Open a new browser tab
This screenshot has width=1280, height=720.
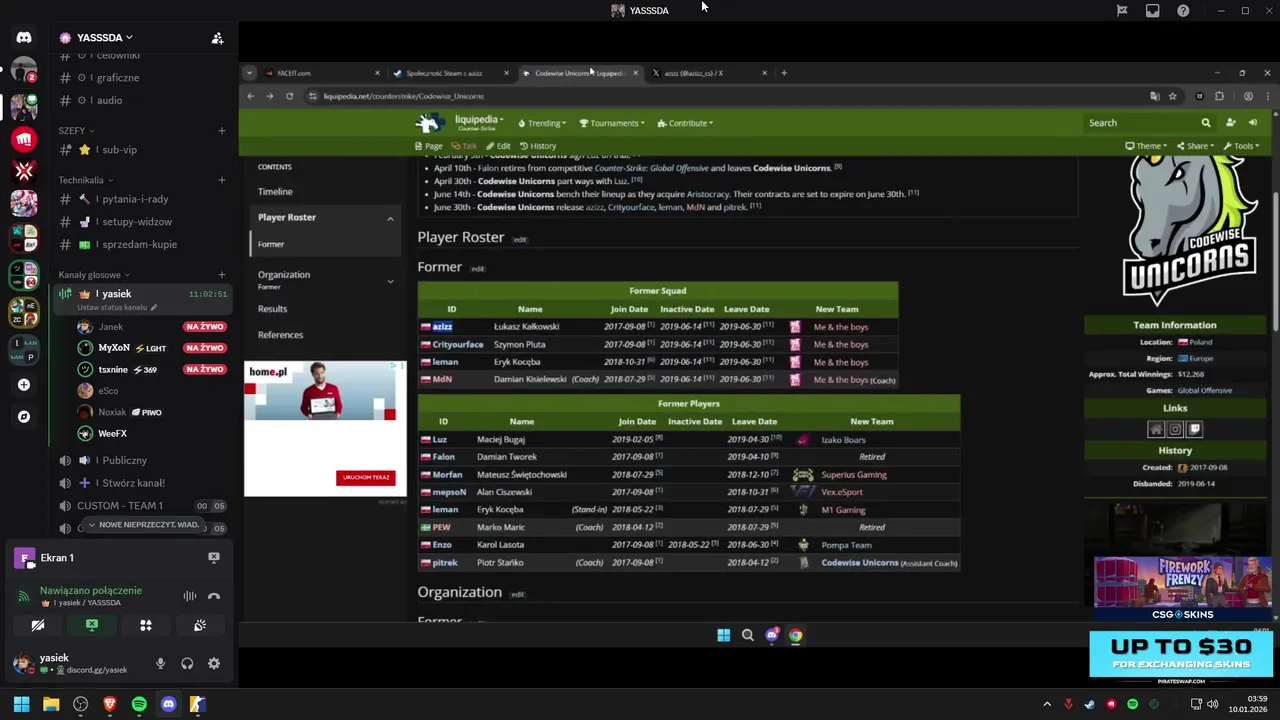[x=784, y=73]
